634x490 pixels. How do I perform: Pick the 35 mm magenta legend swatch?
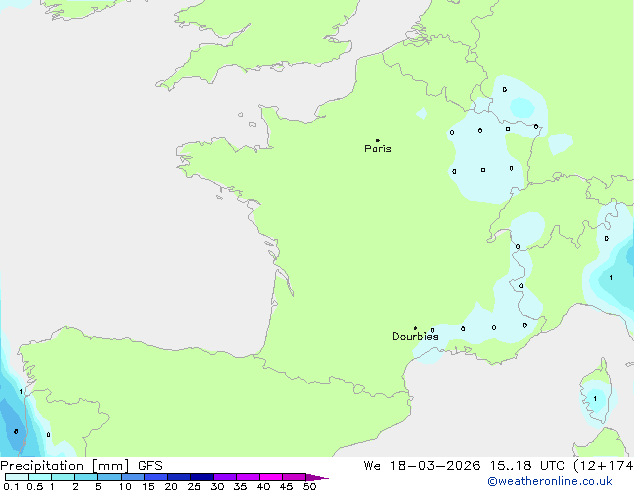(x=248, y=477)
